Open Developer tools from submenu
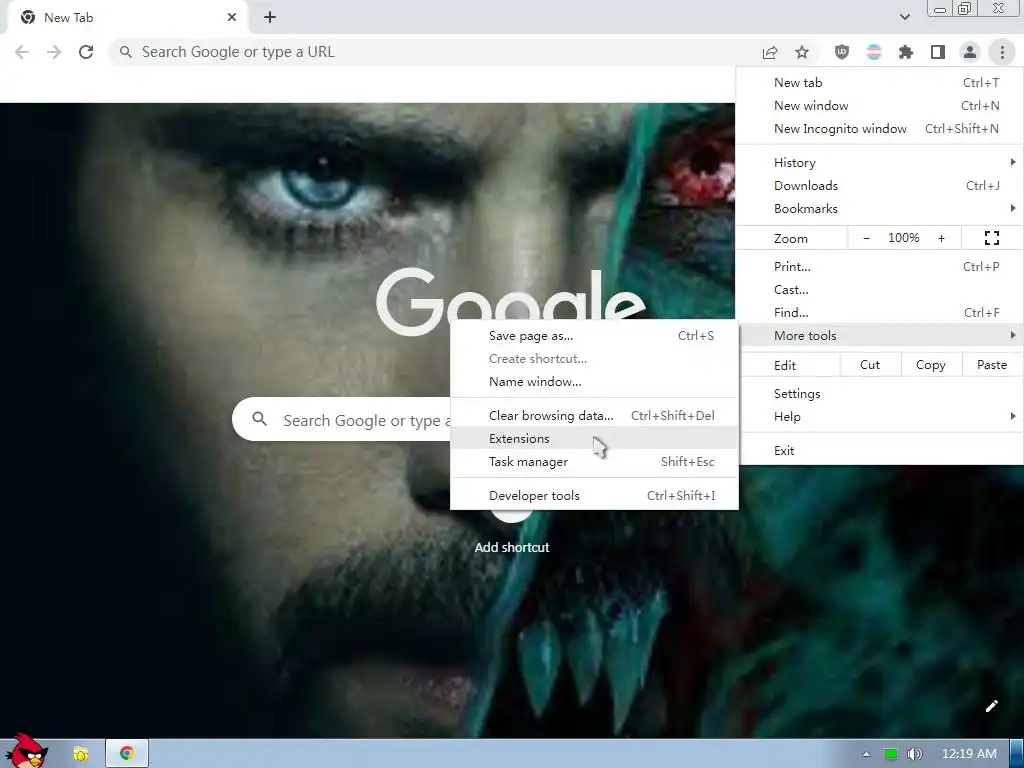This screenshot has height=768, width=1024. [594, 496]
